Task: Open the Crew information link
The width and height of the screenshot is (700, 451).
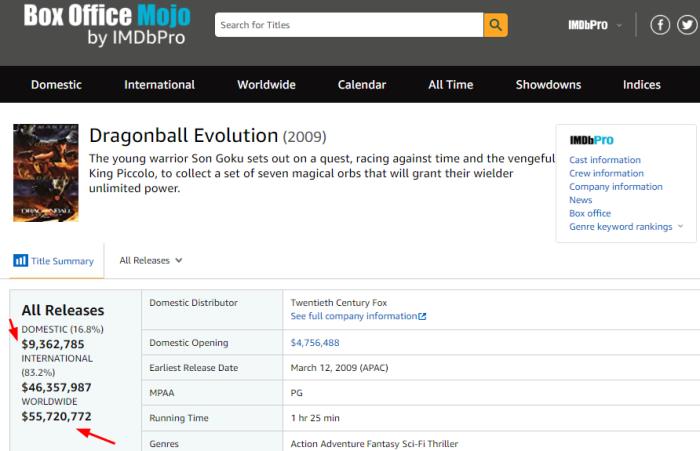Action: (606, 173)
